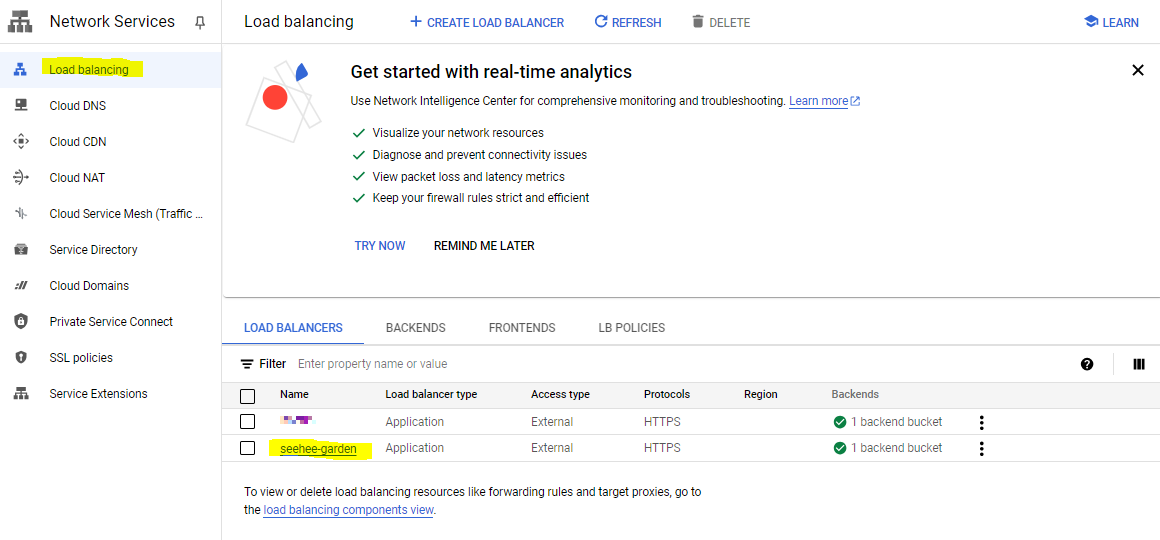Click Try Now in the analytics banner

point(380,246)
